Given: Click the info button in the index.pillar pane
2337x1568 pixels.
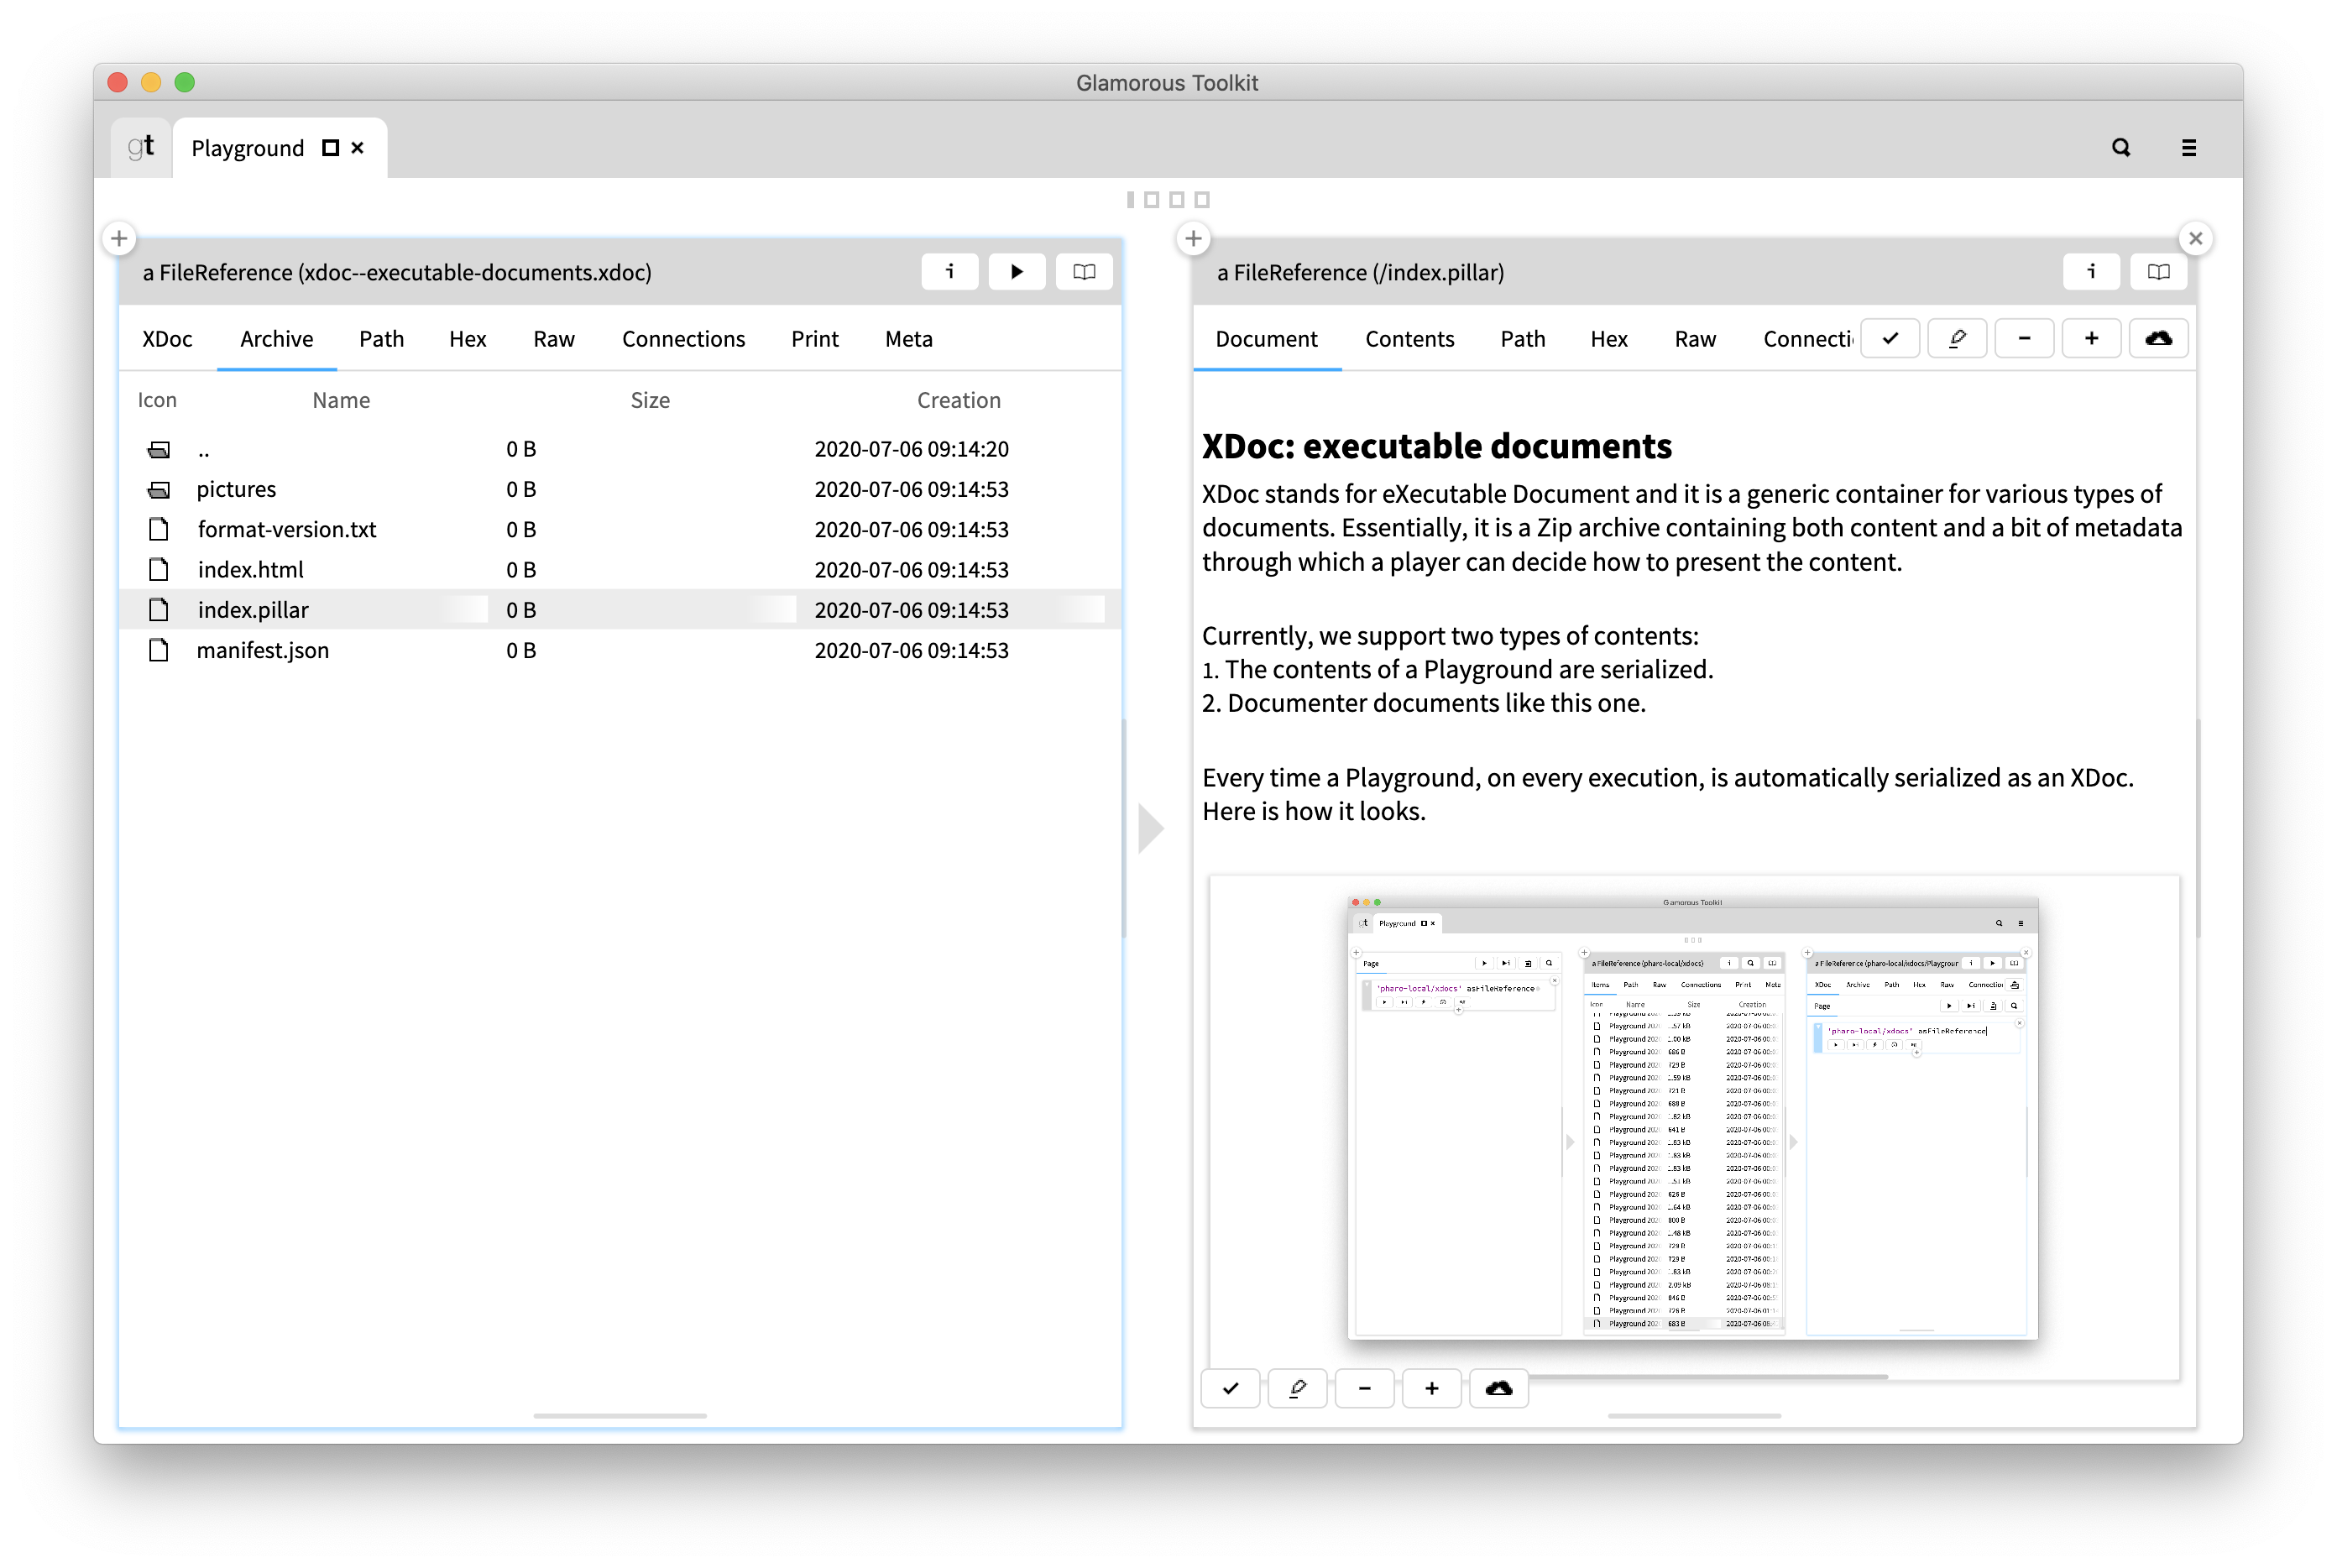Looking at the screenshot, I should 2090,271.
